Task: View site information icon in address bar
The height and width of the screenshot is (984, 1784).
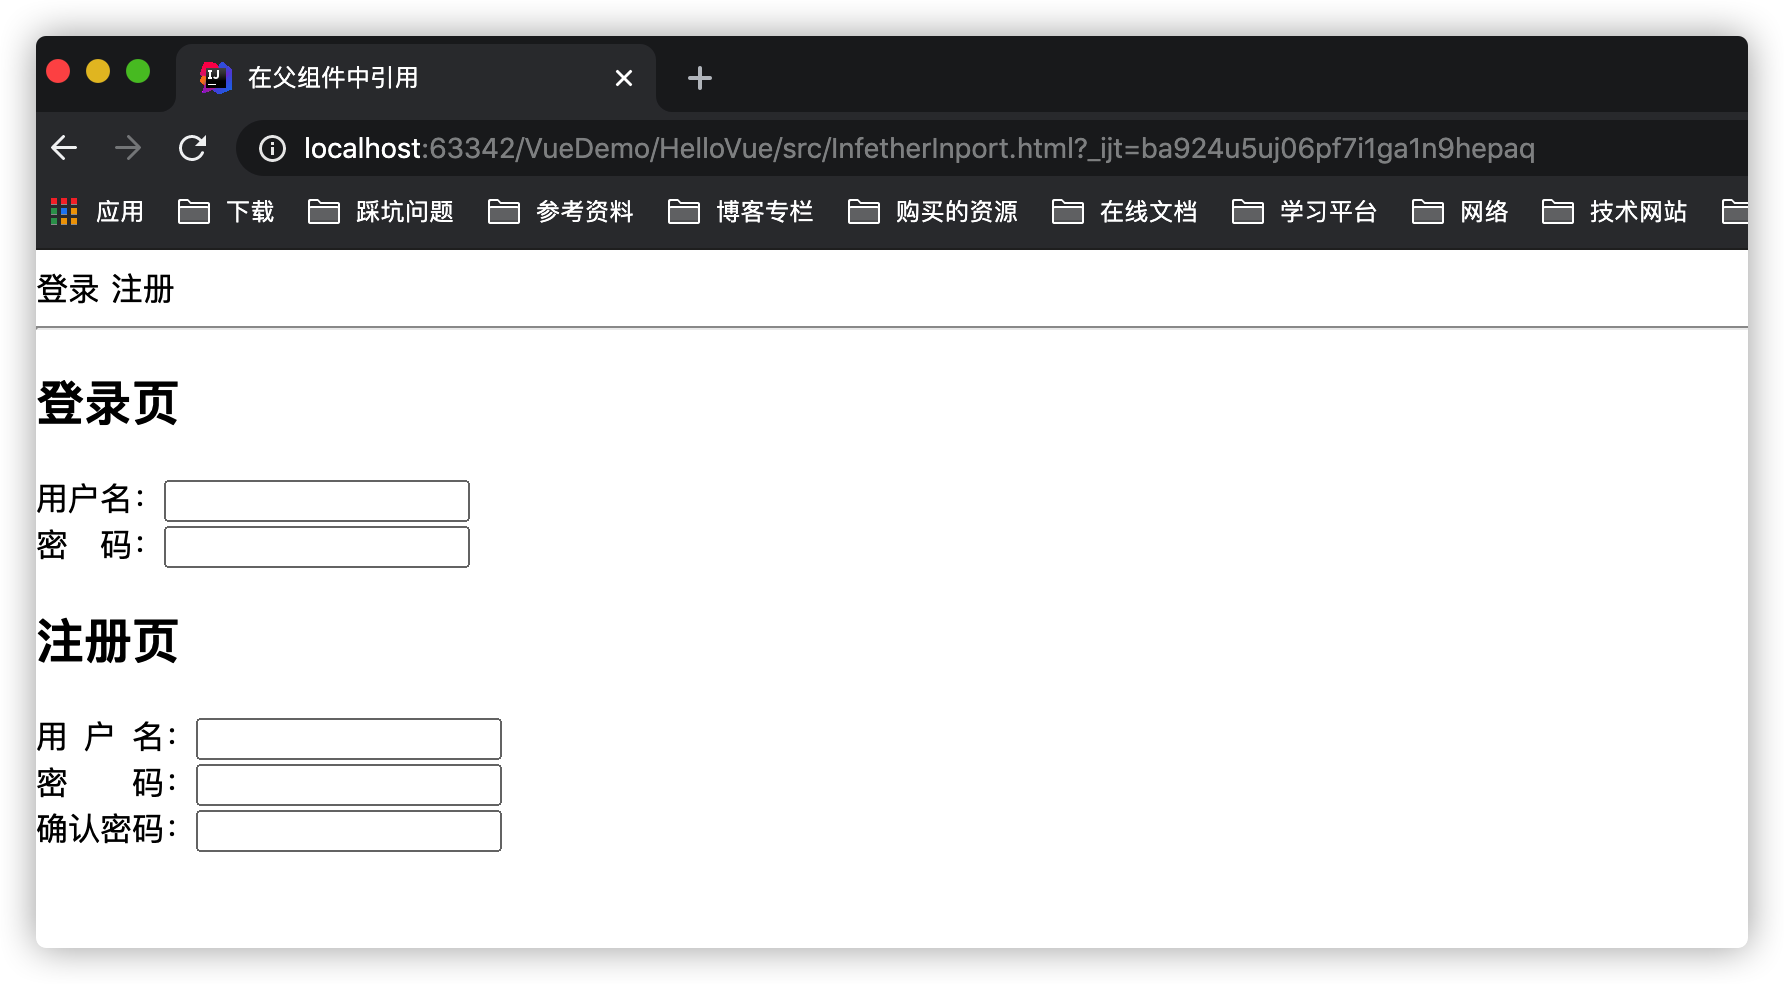Action: pos(272,149)
